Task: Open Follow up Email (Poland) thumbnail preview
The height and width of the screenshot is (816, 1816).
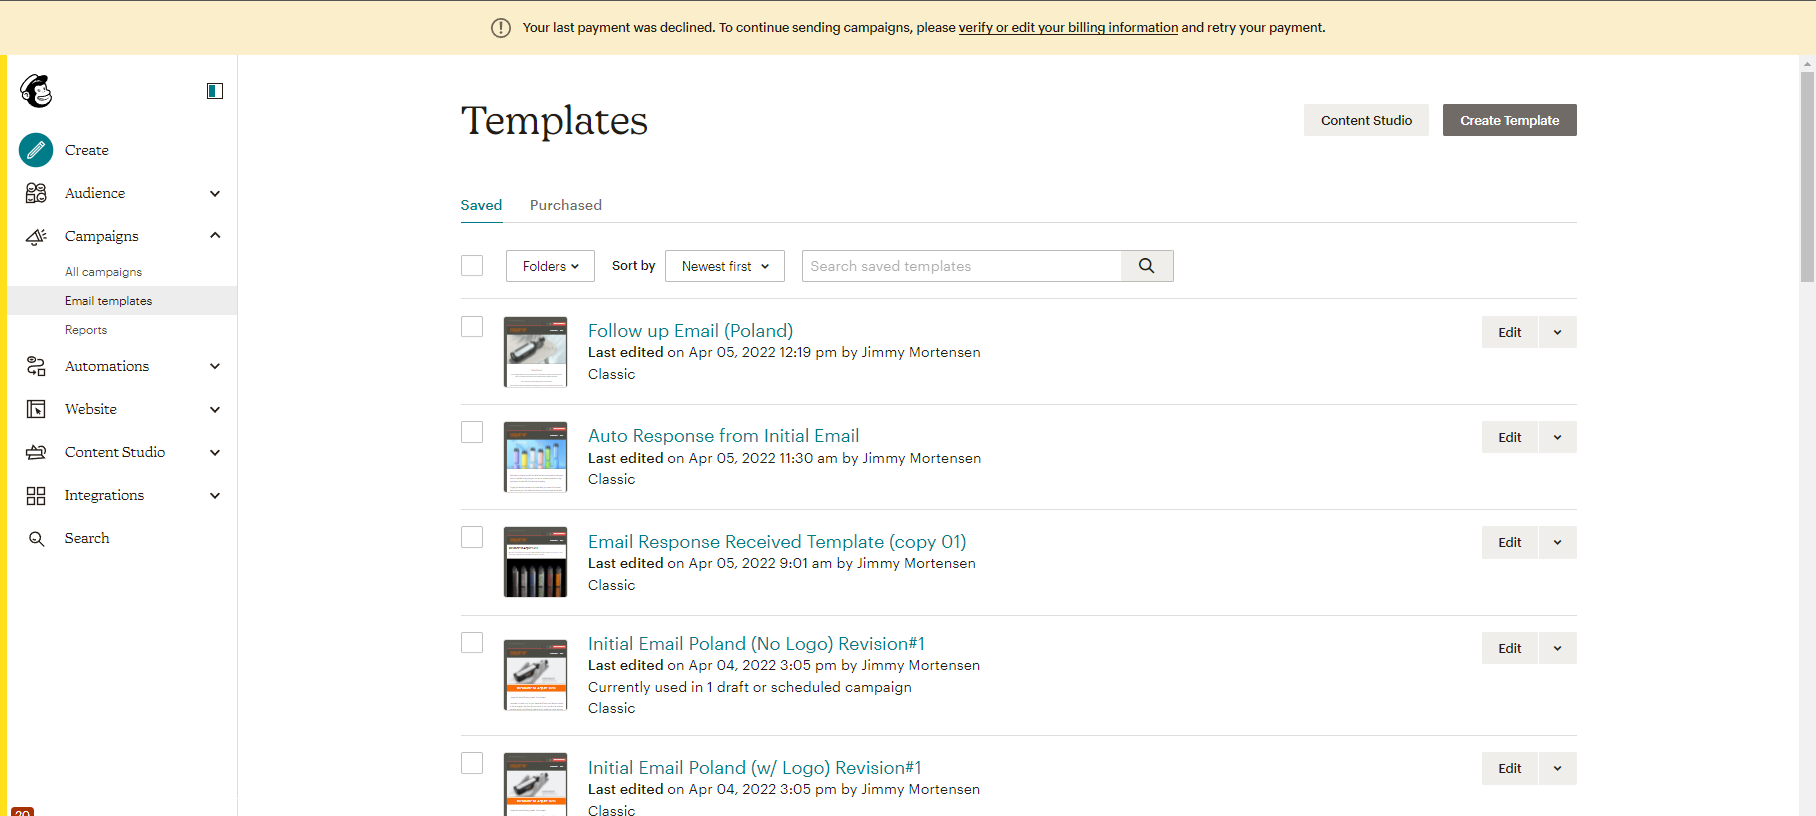Action: coord(535,352)
